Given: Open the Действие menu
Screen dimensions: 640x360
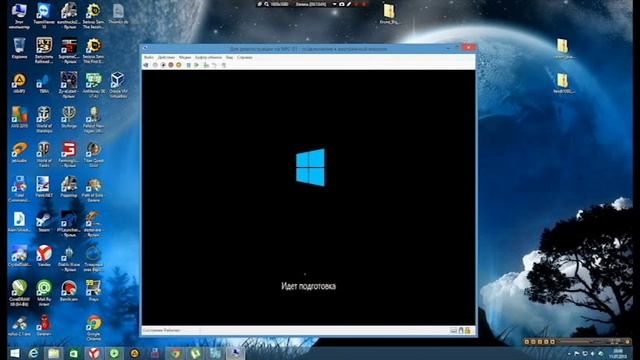Looking at the screenshot, I should 166,58.
